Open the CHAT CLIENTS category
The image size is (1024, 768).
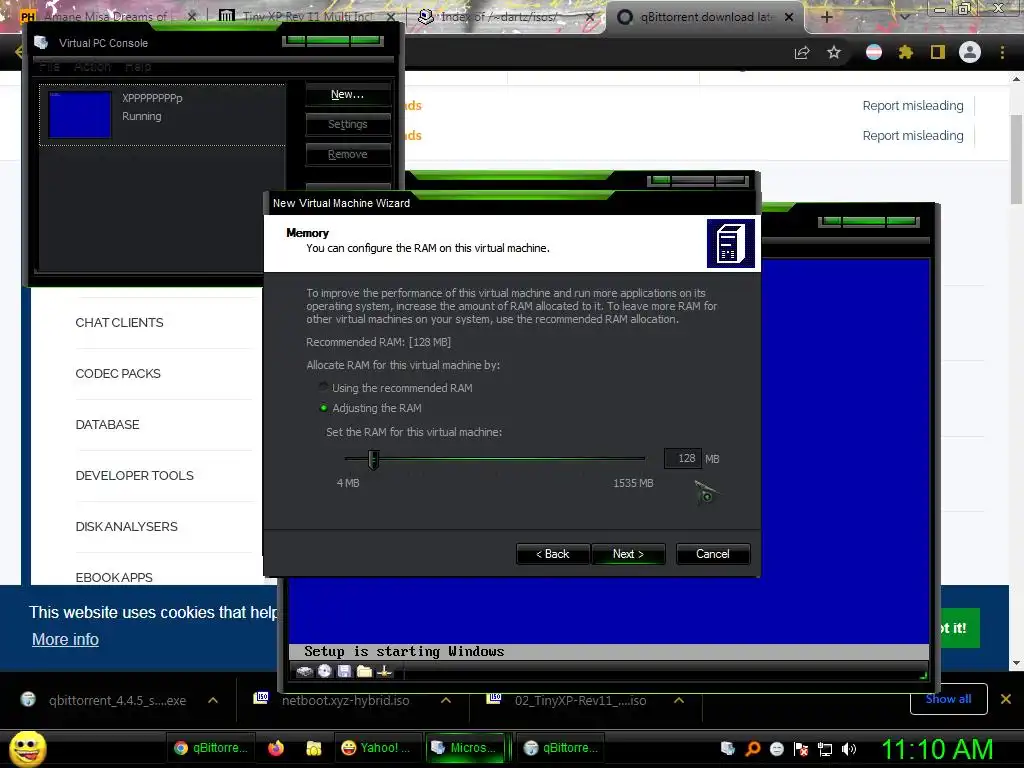point(120,323)
